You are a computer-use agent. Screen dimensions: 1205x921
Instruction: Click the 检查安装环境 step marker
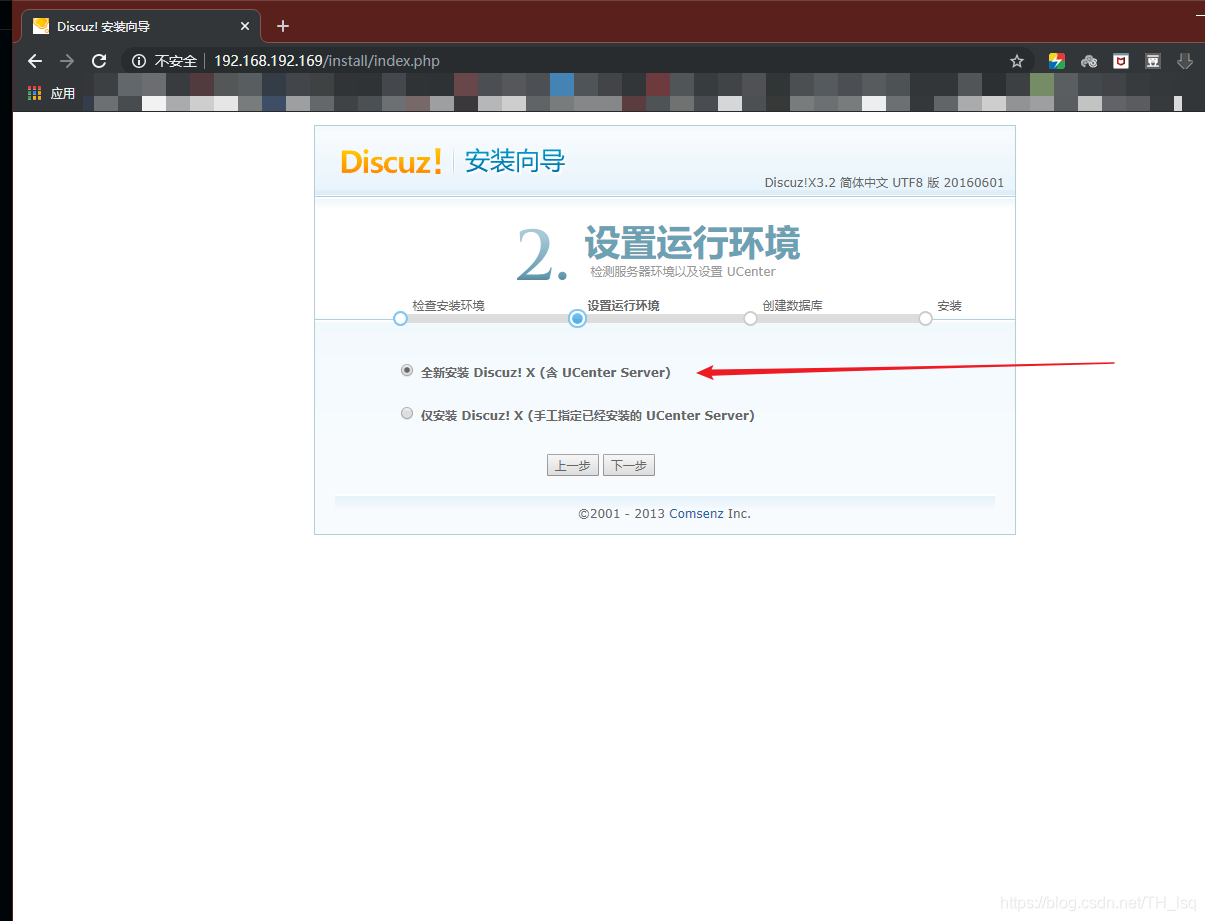(x=400, y=318)
